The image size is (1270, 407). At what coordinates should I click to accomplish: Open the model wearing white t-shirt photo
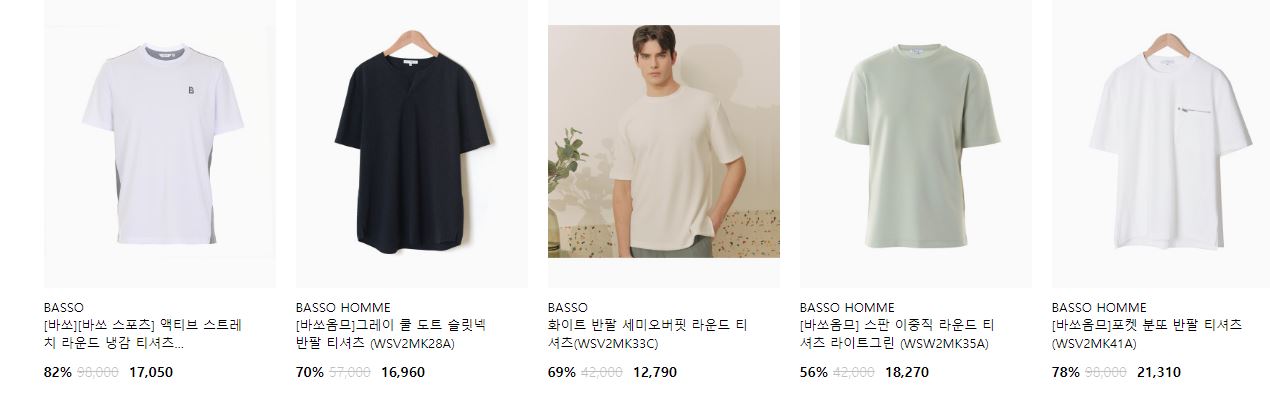664,141
